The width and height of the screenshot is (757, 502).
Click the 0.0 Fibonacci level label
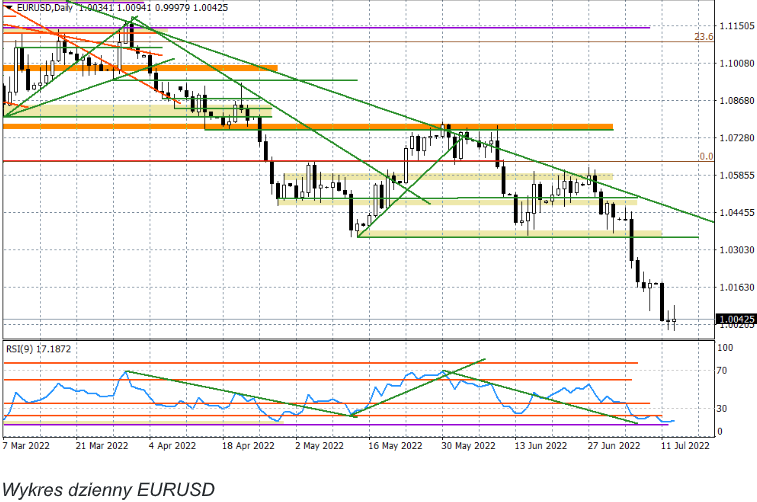(704, 156)
